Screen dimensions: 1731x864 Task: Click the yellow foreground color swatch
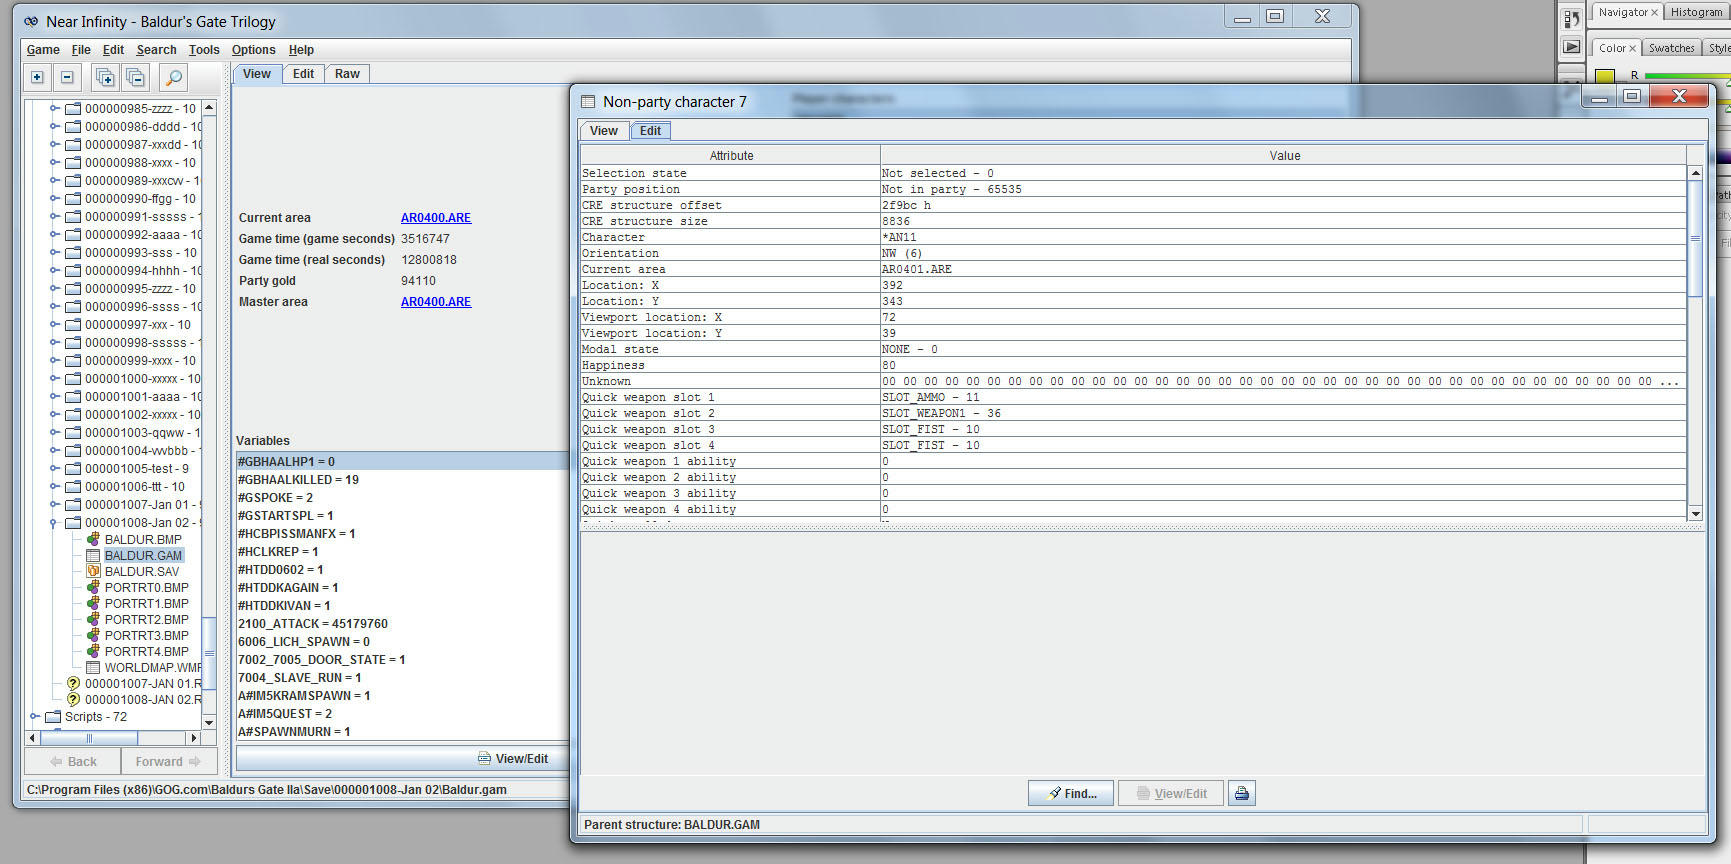tap(1605, 76)
